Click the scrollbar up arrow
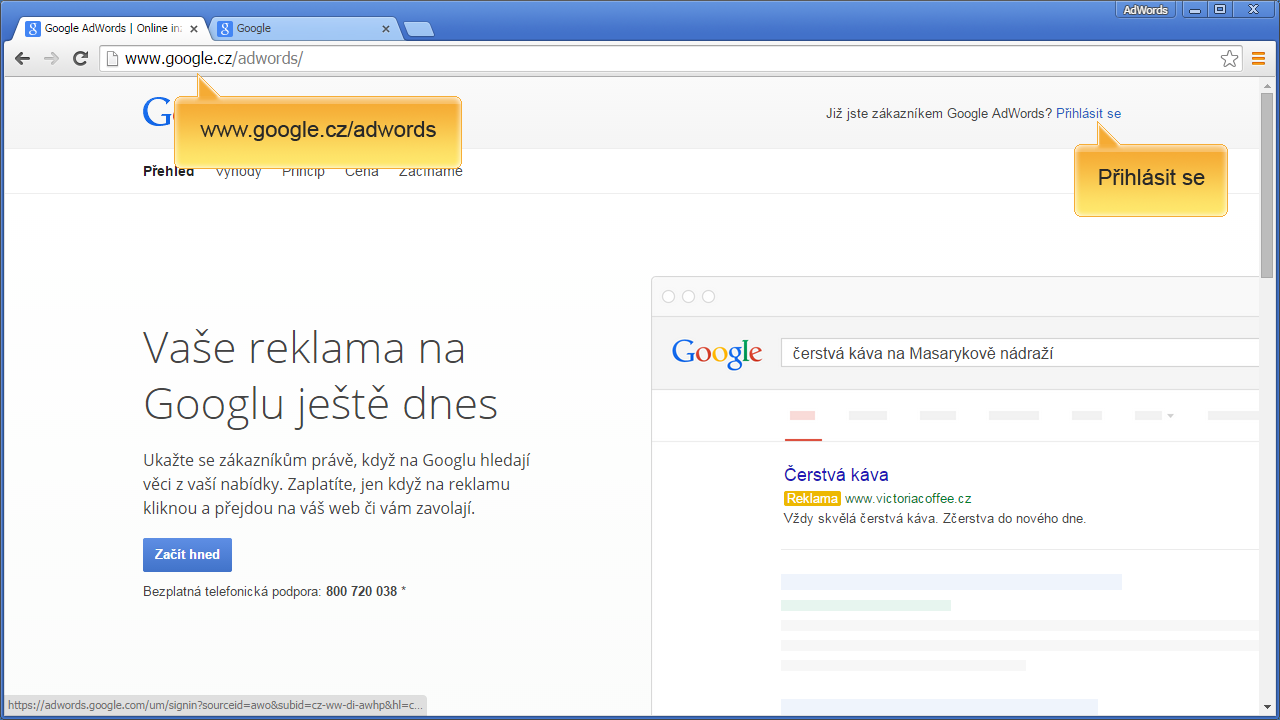 point(1267,85)
